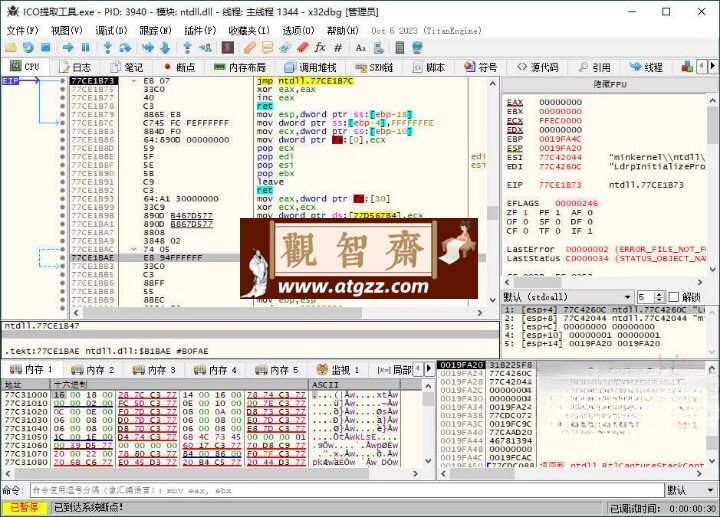Image resolution: width=720 pixels, height=517 pixels.
Task: Step over the next instruction
Action: [x=125, y=47]
